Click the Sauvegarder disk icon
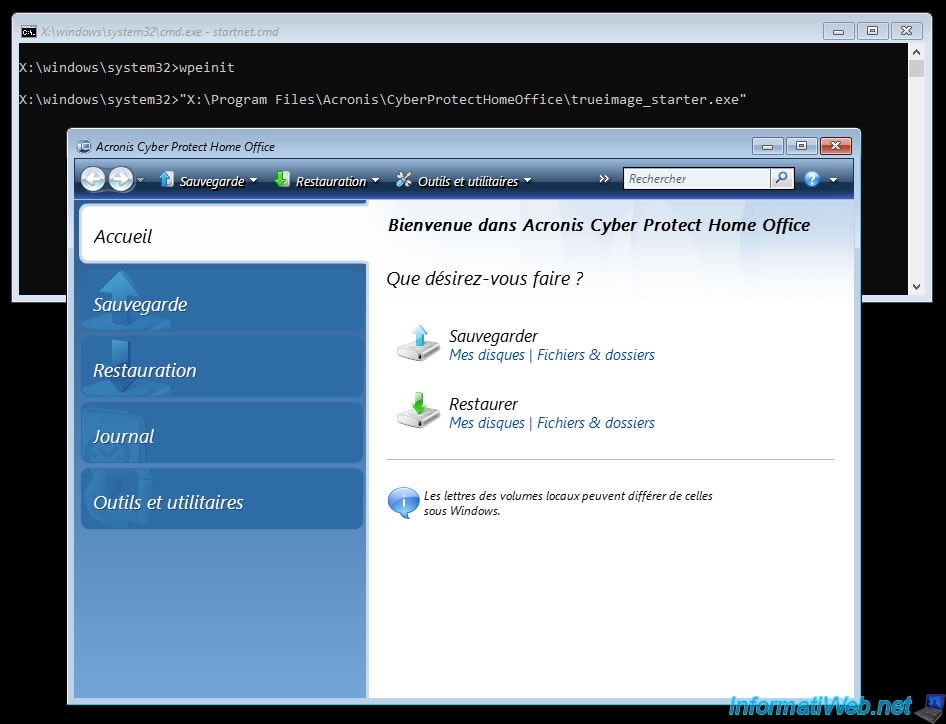946x724 pixels. pos(418,344)
